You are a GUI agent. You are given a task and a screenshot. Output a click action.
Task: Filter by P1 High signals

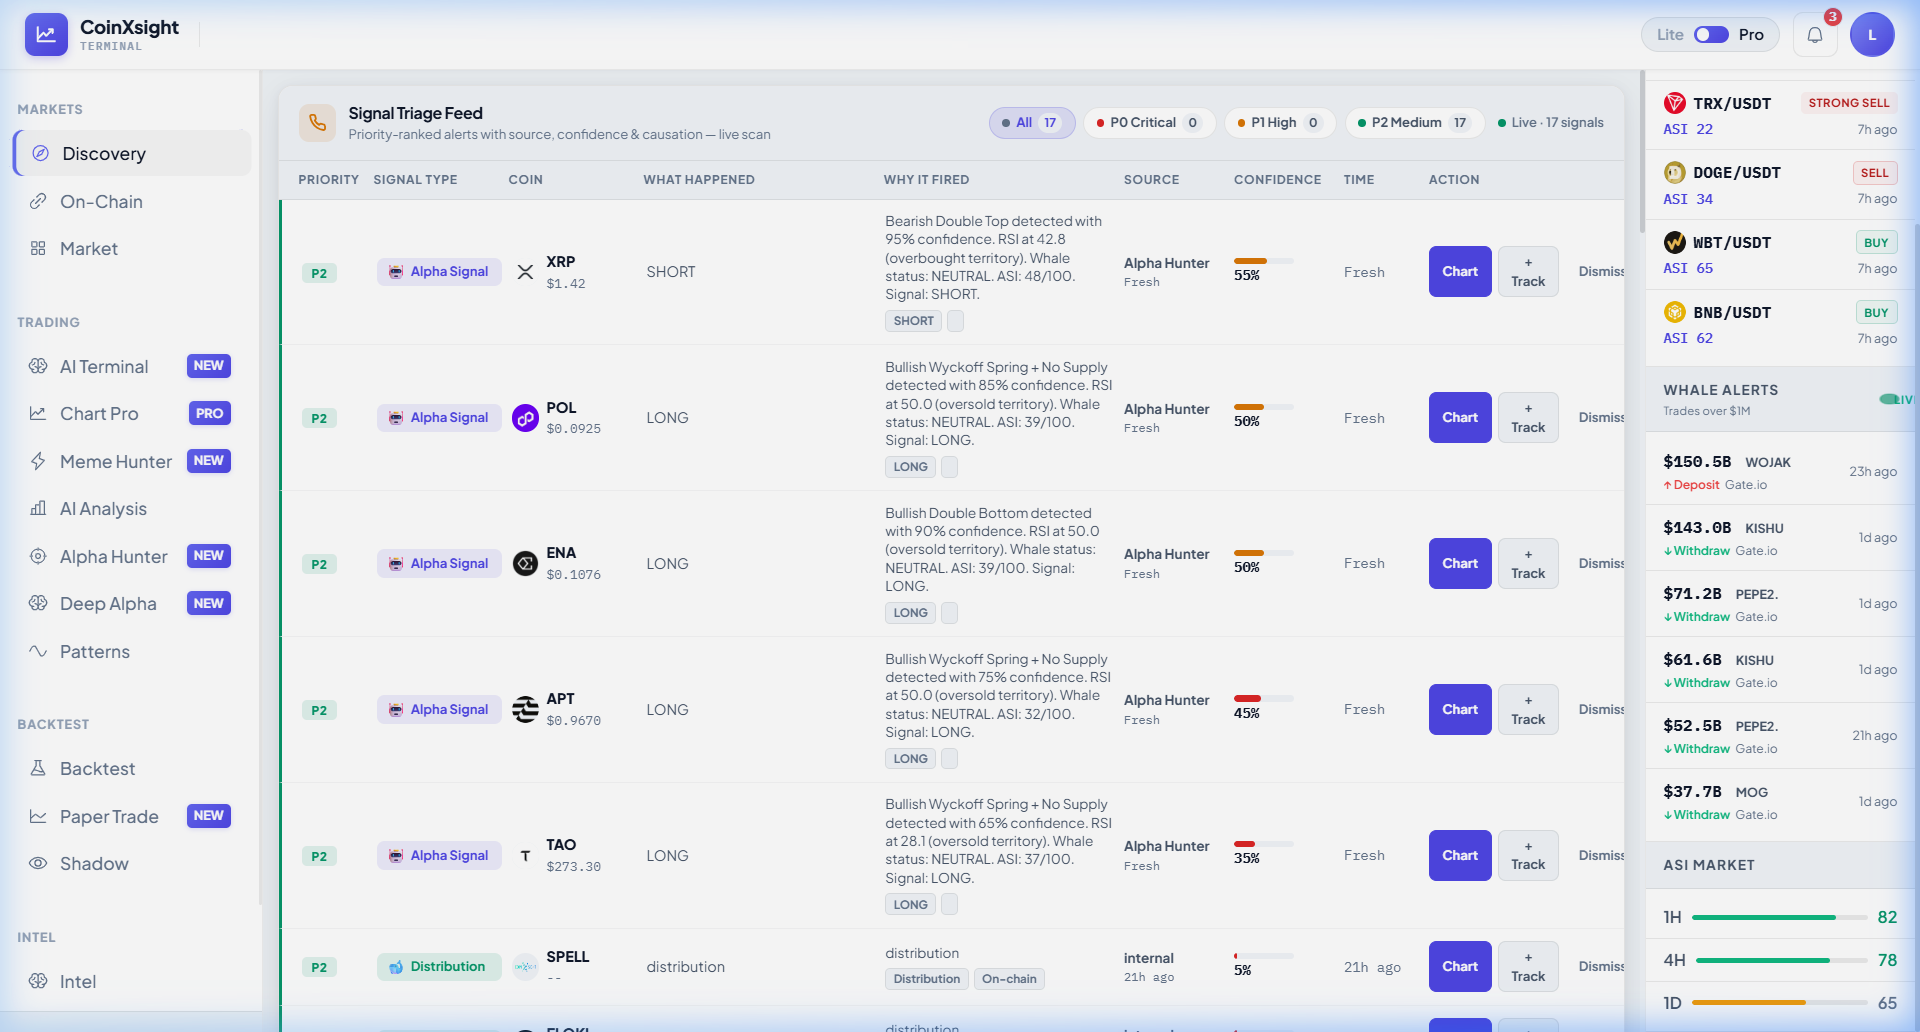click(1280, 123)
